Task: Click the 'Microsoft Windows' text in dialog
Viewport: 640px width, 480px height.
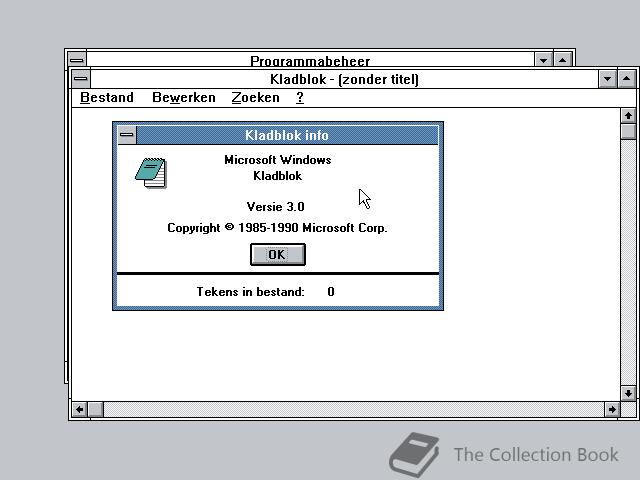Action: coord(278,160)
